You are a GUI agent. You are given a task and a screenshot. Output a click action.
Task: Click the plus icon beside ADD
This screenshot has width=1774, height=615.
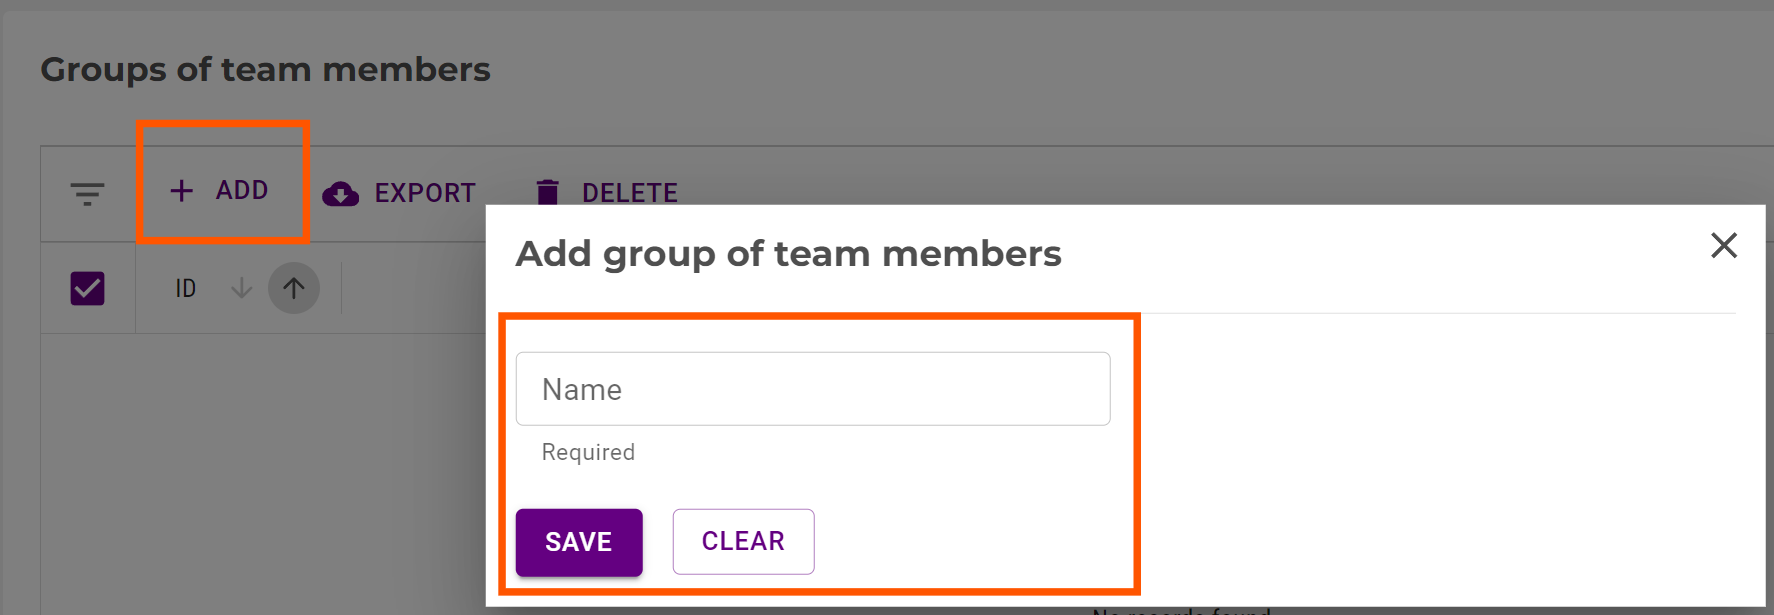(181, 191)
